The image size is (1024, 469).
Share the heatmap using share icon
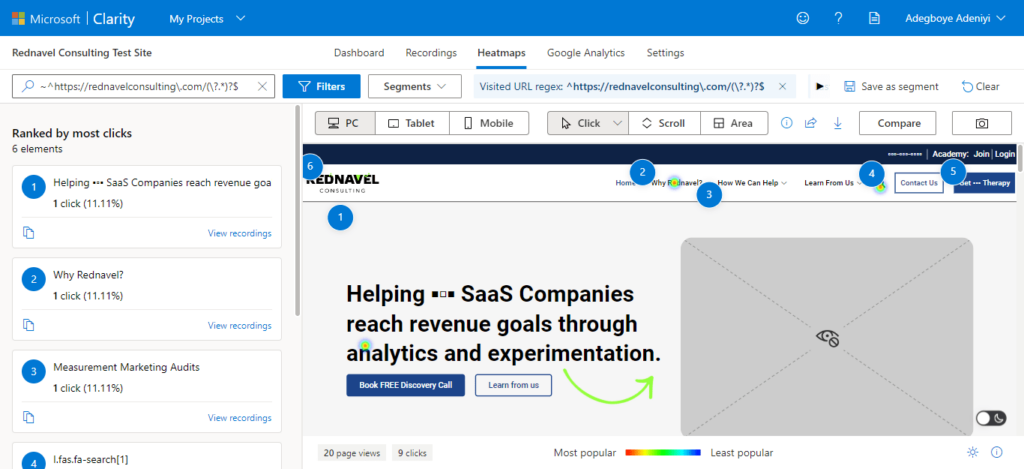click(x=810, y=123)
